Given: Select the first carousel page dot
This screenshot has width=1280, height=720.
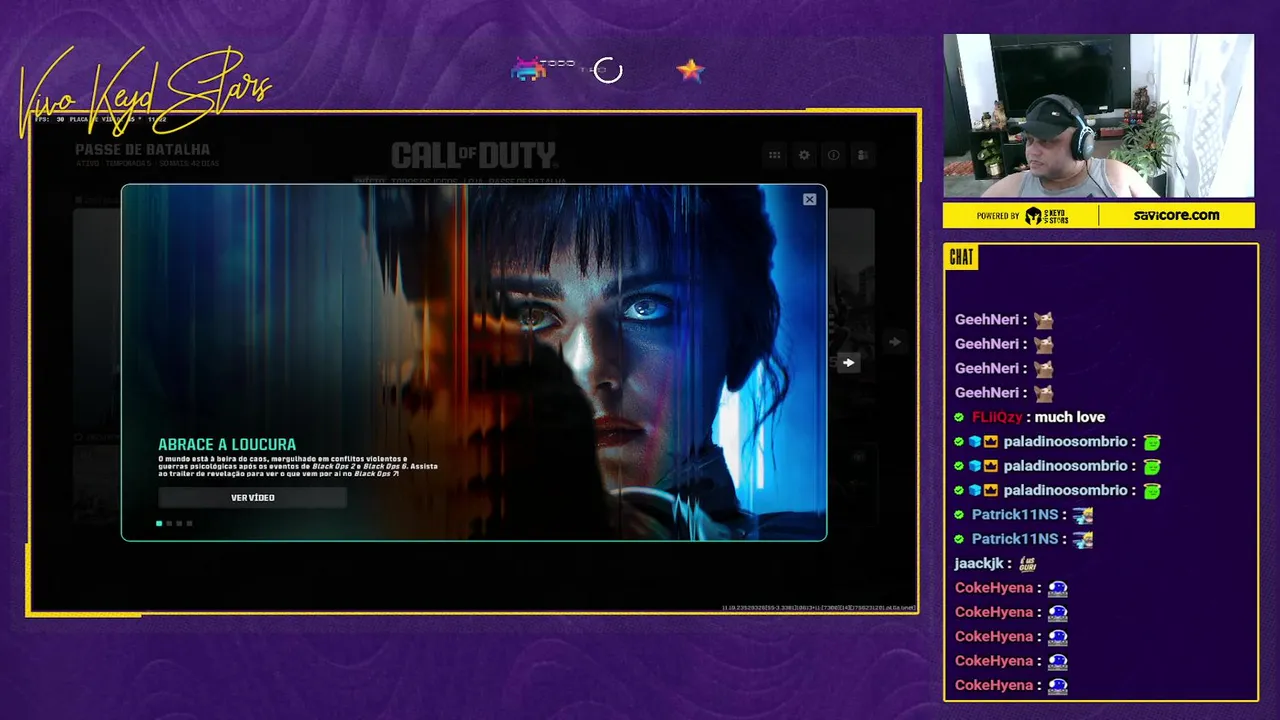Looking at the screenshot, I should pyautogui.click(x=159, y=523).
